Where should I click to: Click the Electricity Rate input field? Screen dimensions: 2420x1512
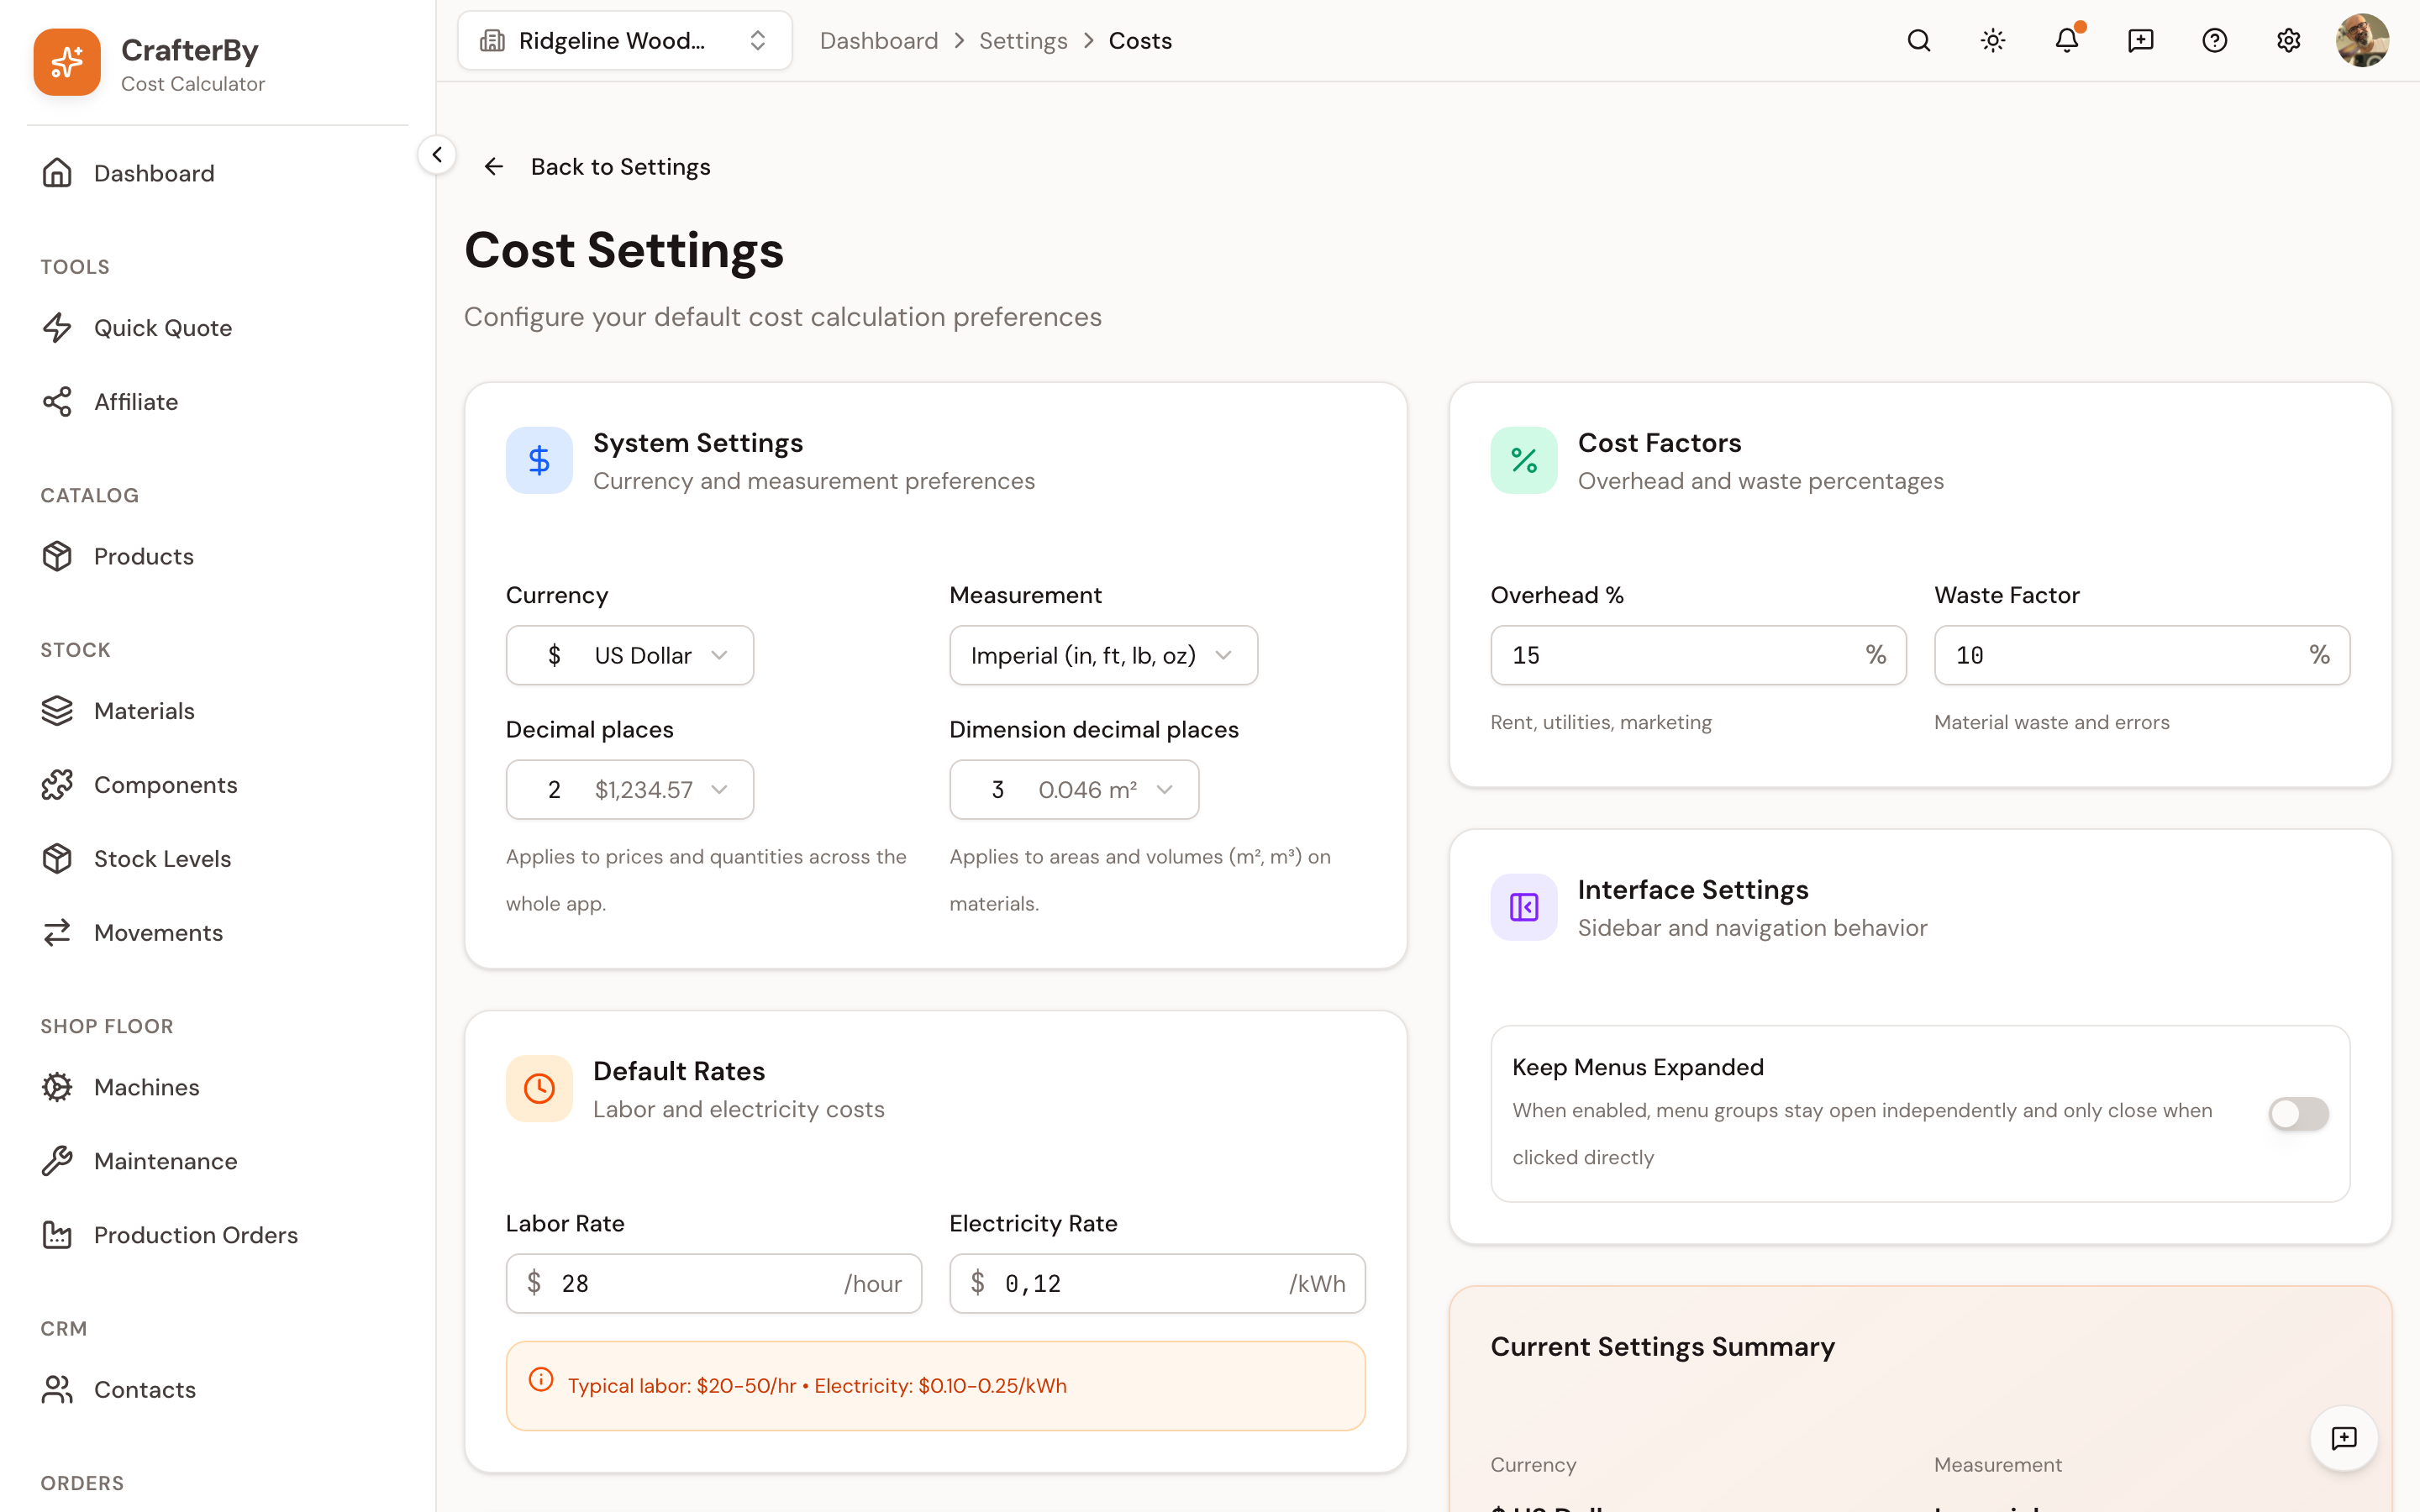1157,1283
